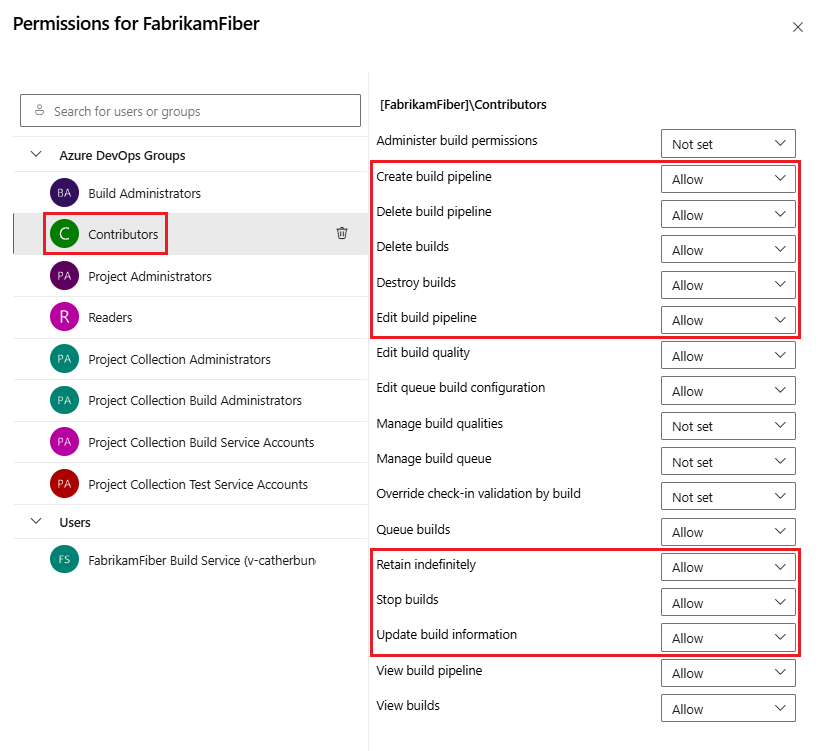The width and height of the screenshot is (821, 751).
Task: Open Delete builds permission dropdown
Action: pyautogui.click(x=728, y=249)
